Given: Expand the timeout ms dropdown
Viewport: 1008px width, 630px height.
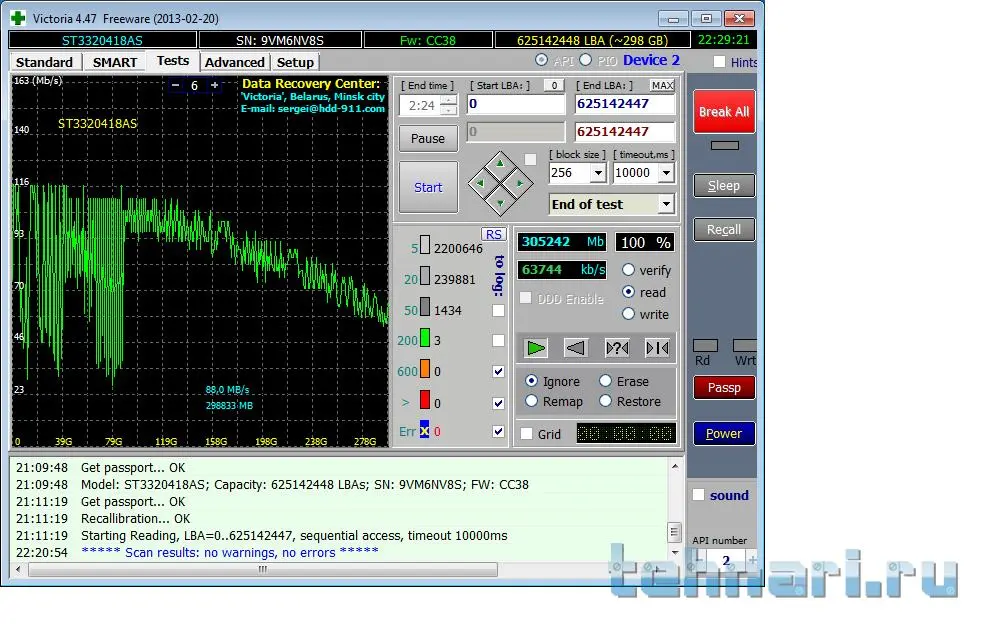Looking at the screenshot, I should click(667, 173).
